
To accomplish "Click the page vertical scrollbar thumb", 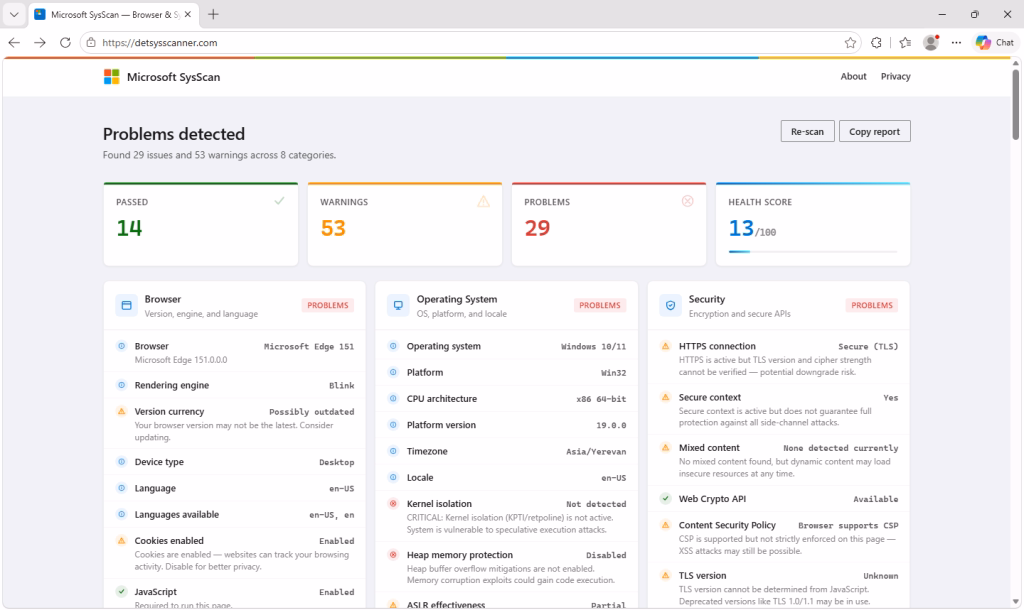I will coord(1016,104).
